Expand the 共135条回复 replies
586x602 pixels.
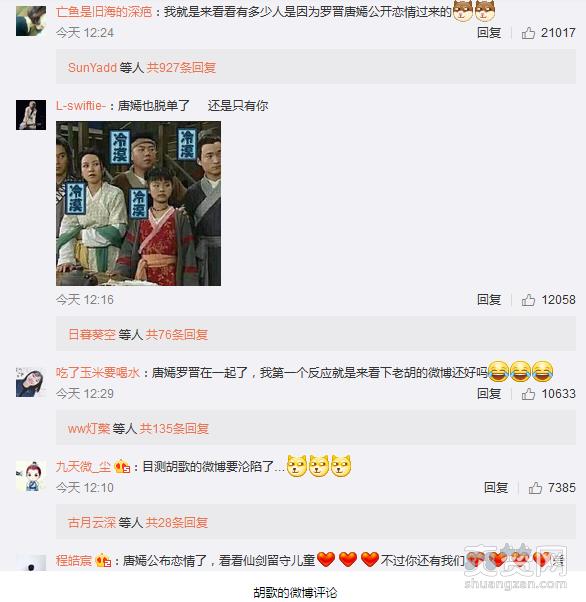pyautogui.click(x=174, y=428)
